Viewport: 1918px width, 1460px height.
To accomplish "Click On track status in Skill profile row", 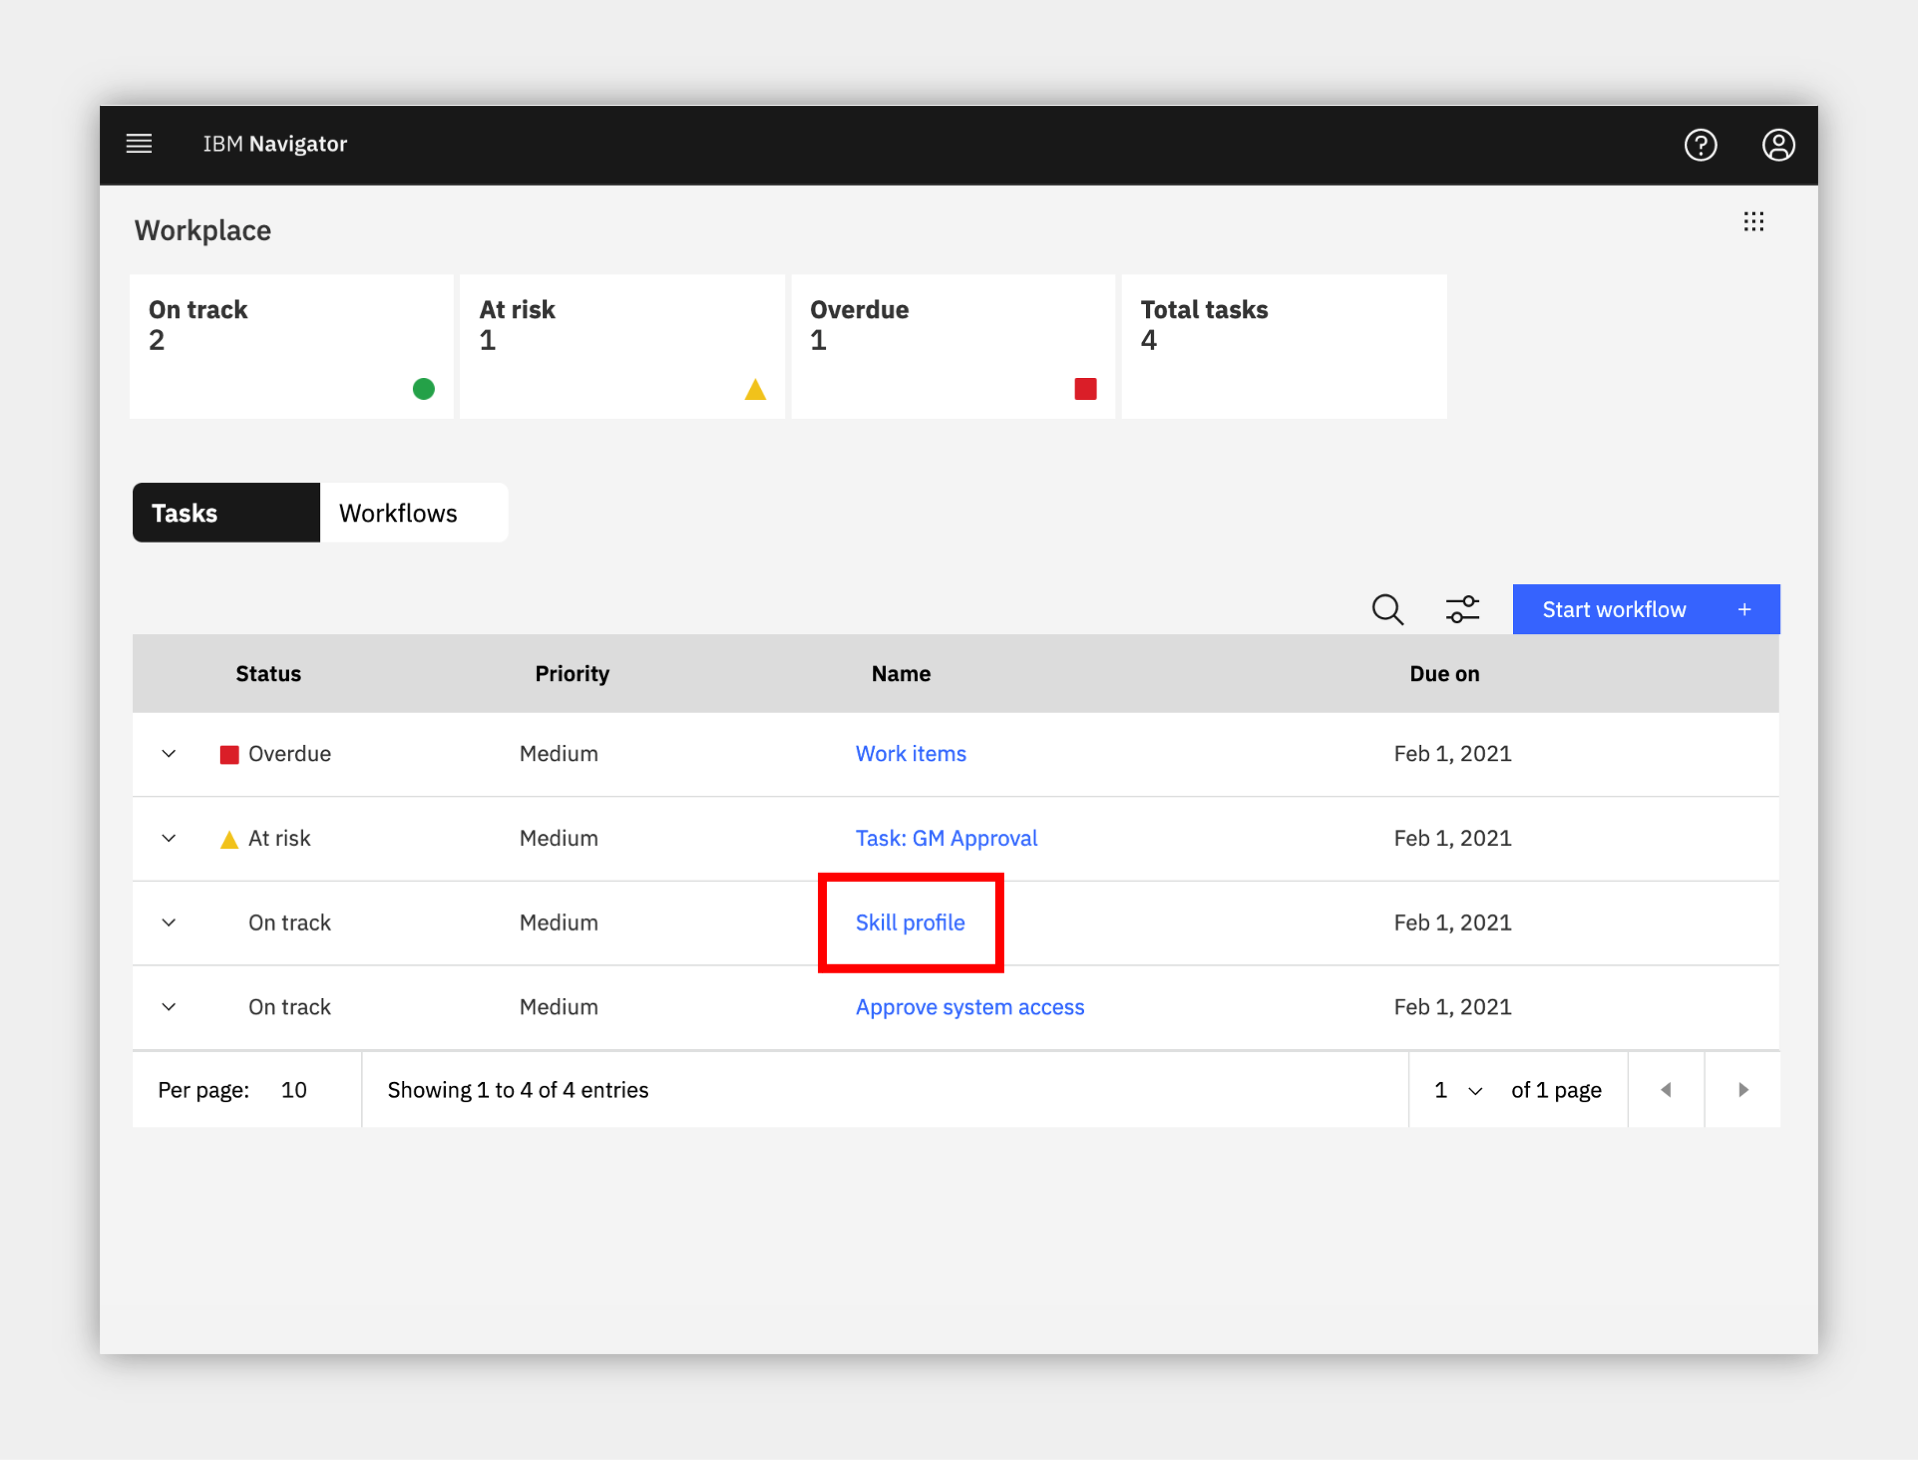I will coord(289,923).
